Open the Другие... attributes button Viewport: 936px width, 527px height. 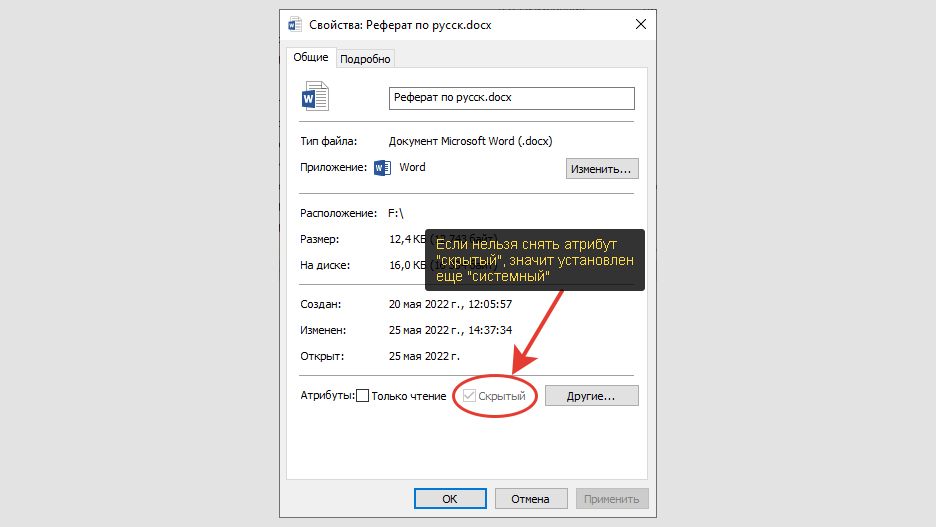tap(592, 396)
